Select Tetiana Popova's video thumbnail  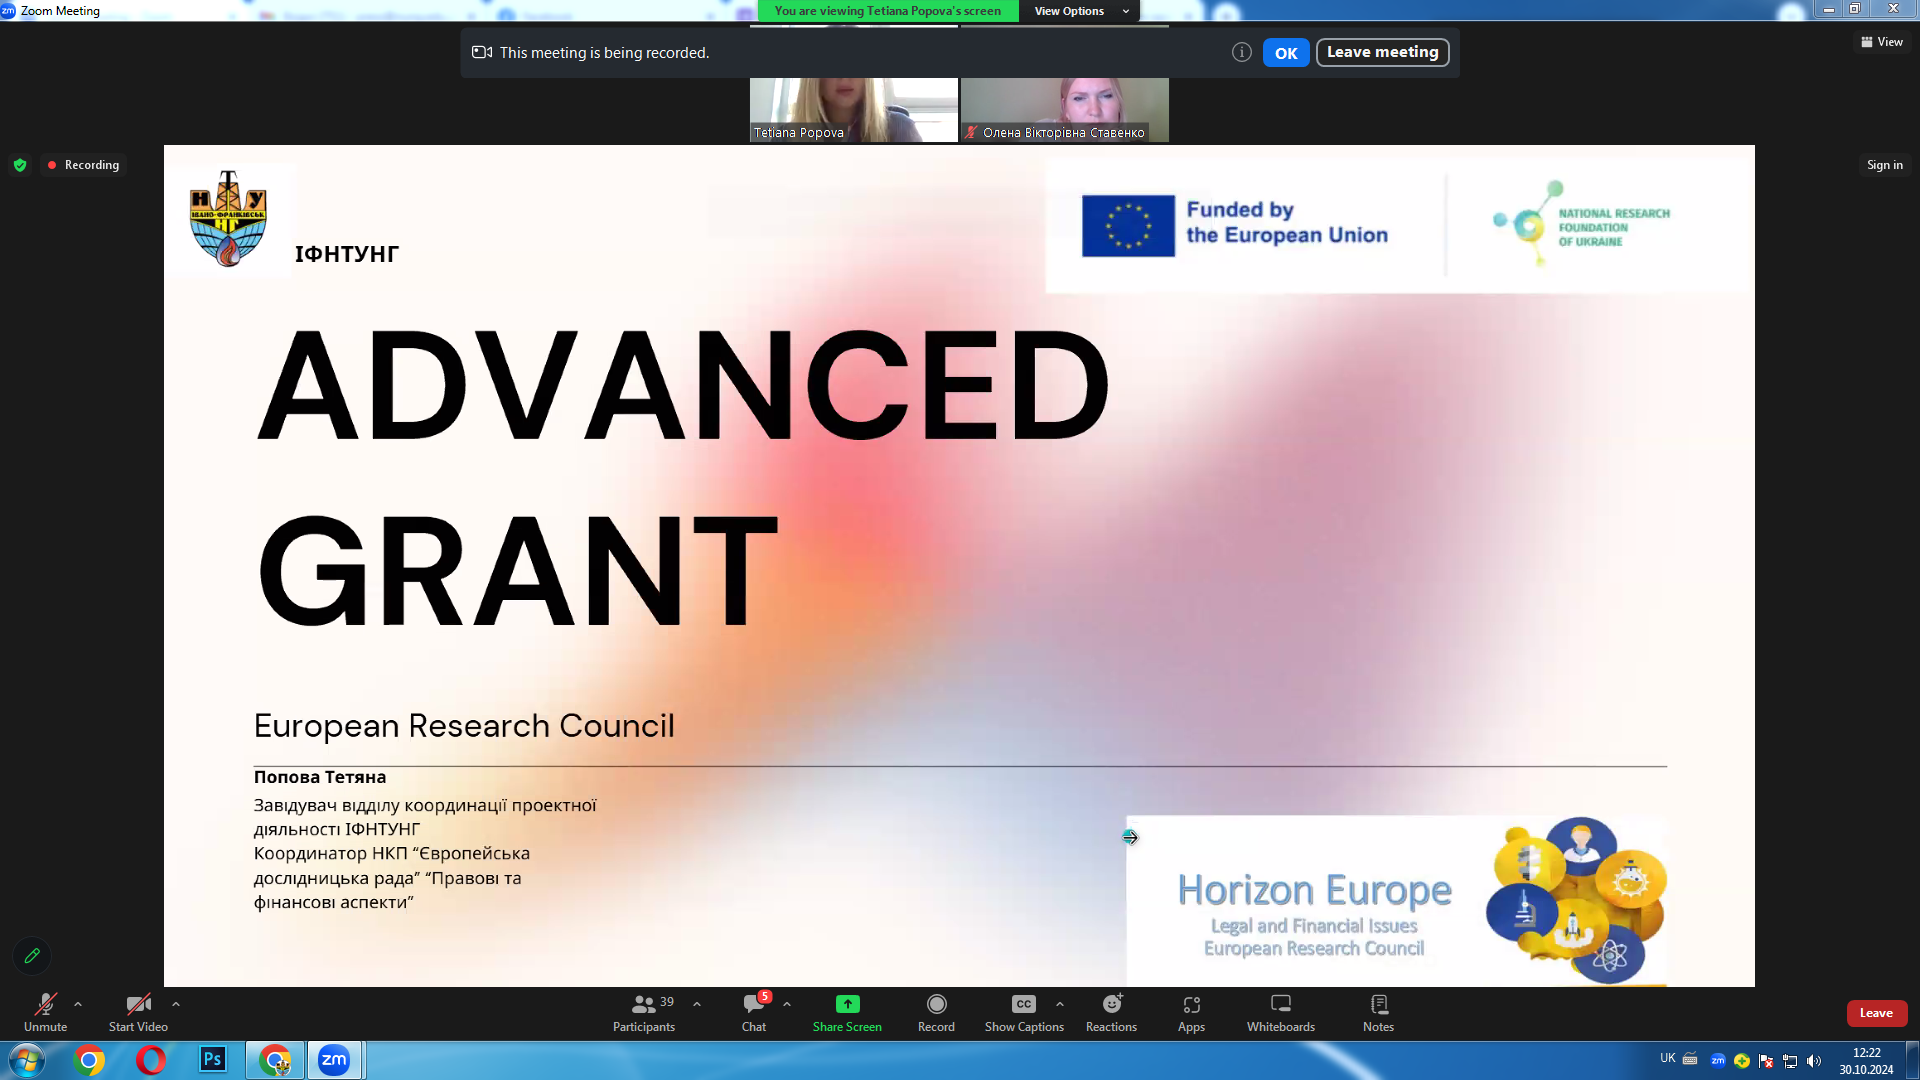coord(853,108)
